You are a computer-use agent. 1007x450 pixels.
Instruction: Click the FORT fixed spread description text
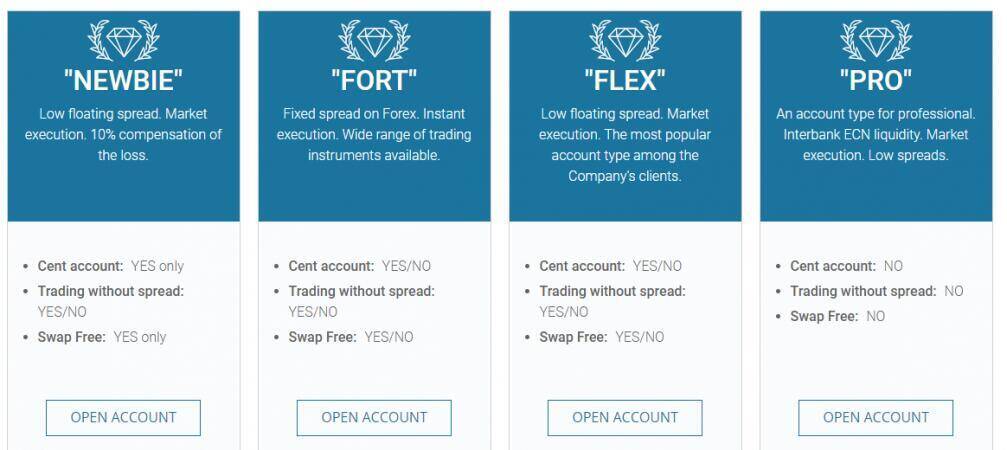point(374,135)
